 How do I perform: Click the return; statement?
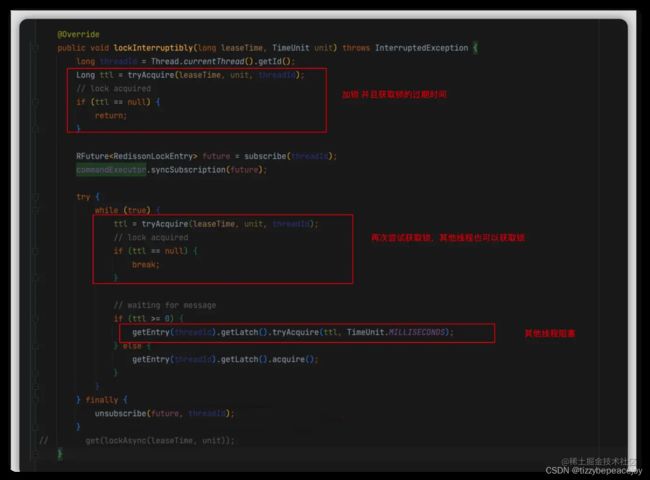(111, 116)
